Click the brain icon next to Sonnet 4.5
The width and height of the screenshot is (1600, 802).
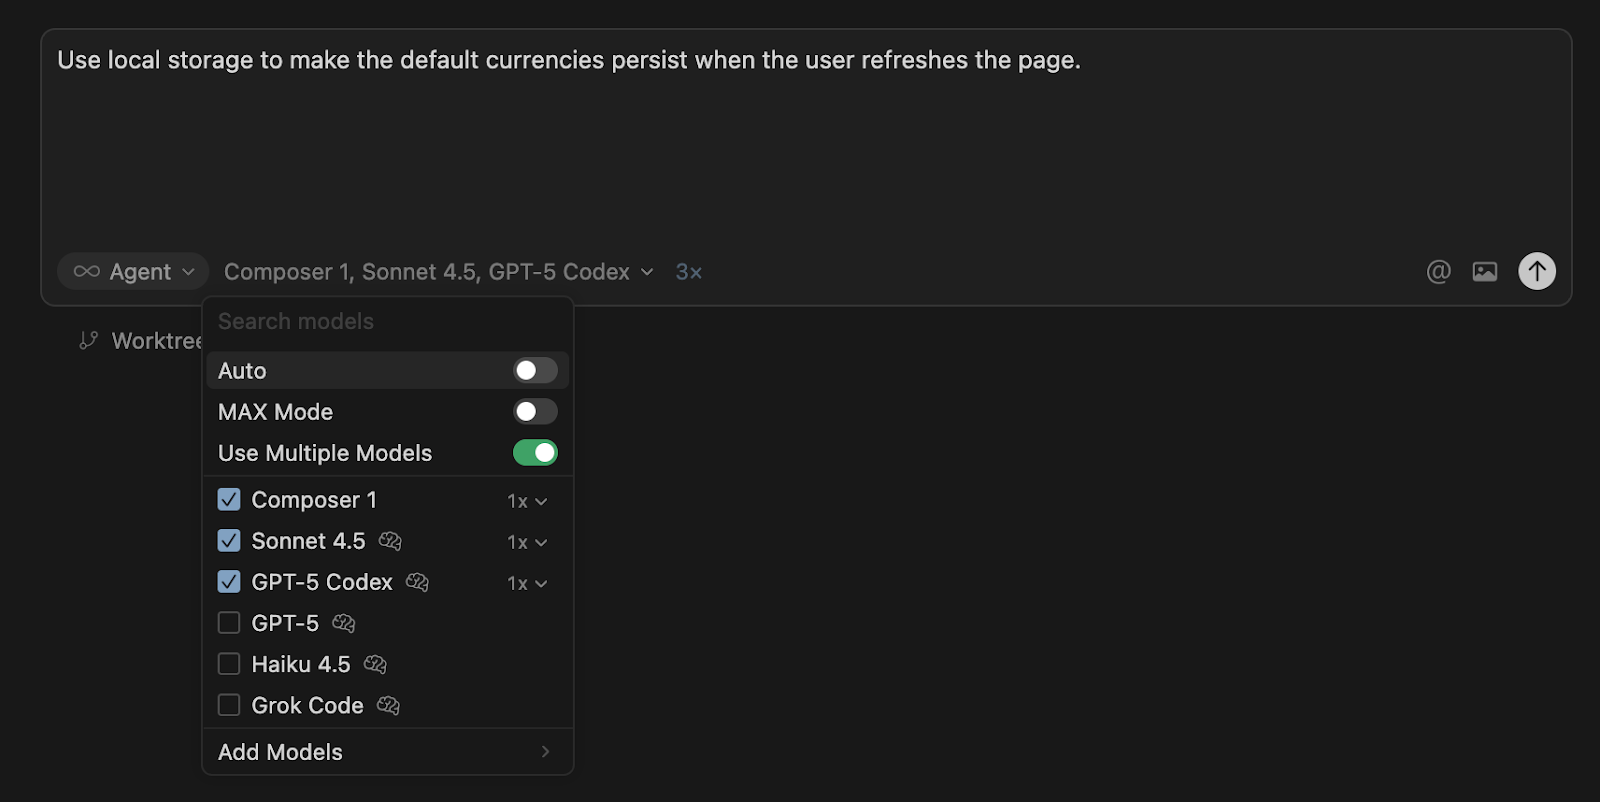point(390,541)
